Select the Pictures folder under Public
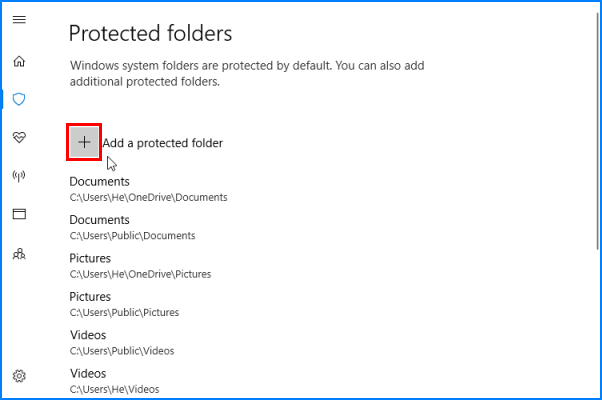 90,297
